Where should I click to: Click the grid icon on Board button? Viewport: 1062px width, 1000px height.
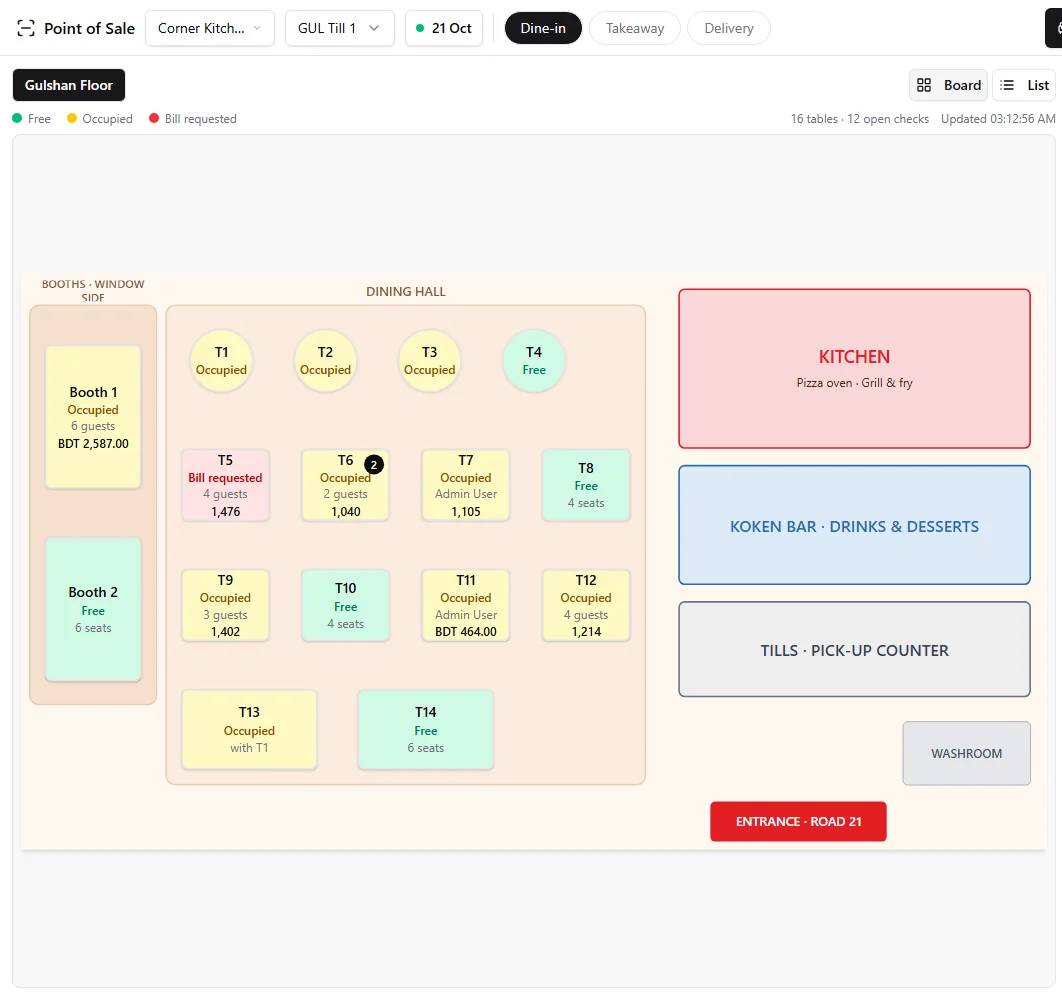coord(924,85)
